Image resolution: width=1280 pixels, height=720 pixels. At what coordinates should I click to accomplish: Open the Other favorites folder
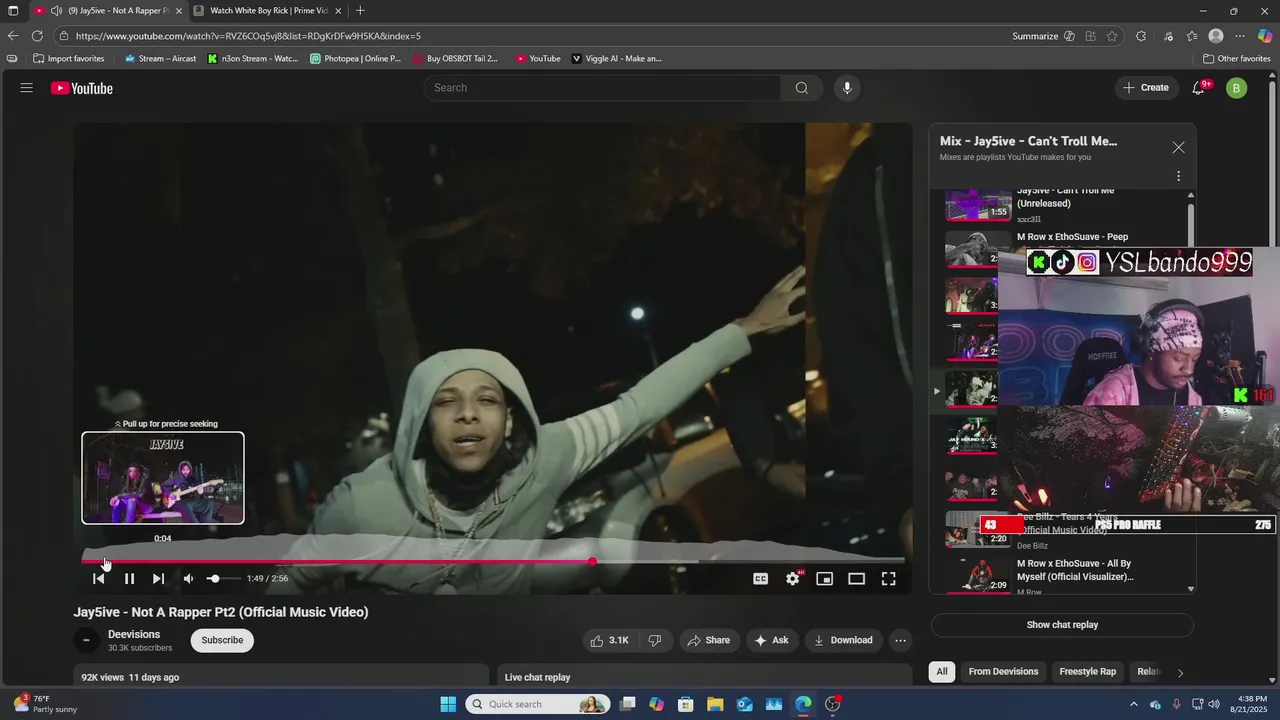[x=1236, y=58]
